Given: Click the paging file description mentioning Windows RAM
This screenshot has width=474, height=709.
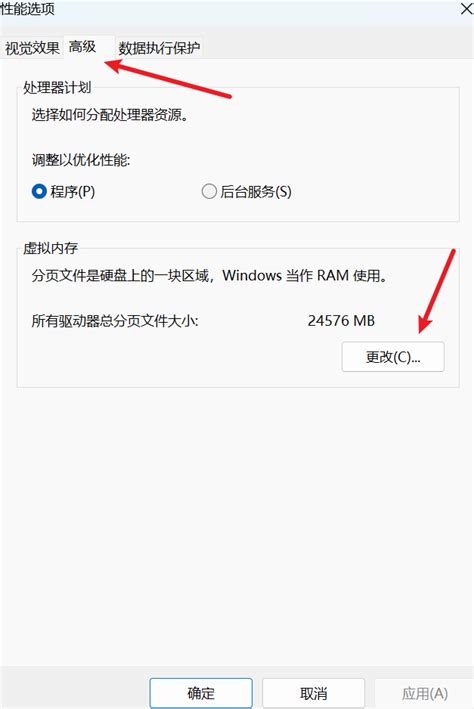Looking at the screenshot, I should [210, 275].
